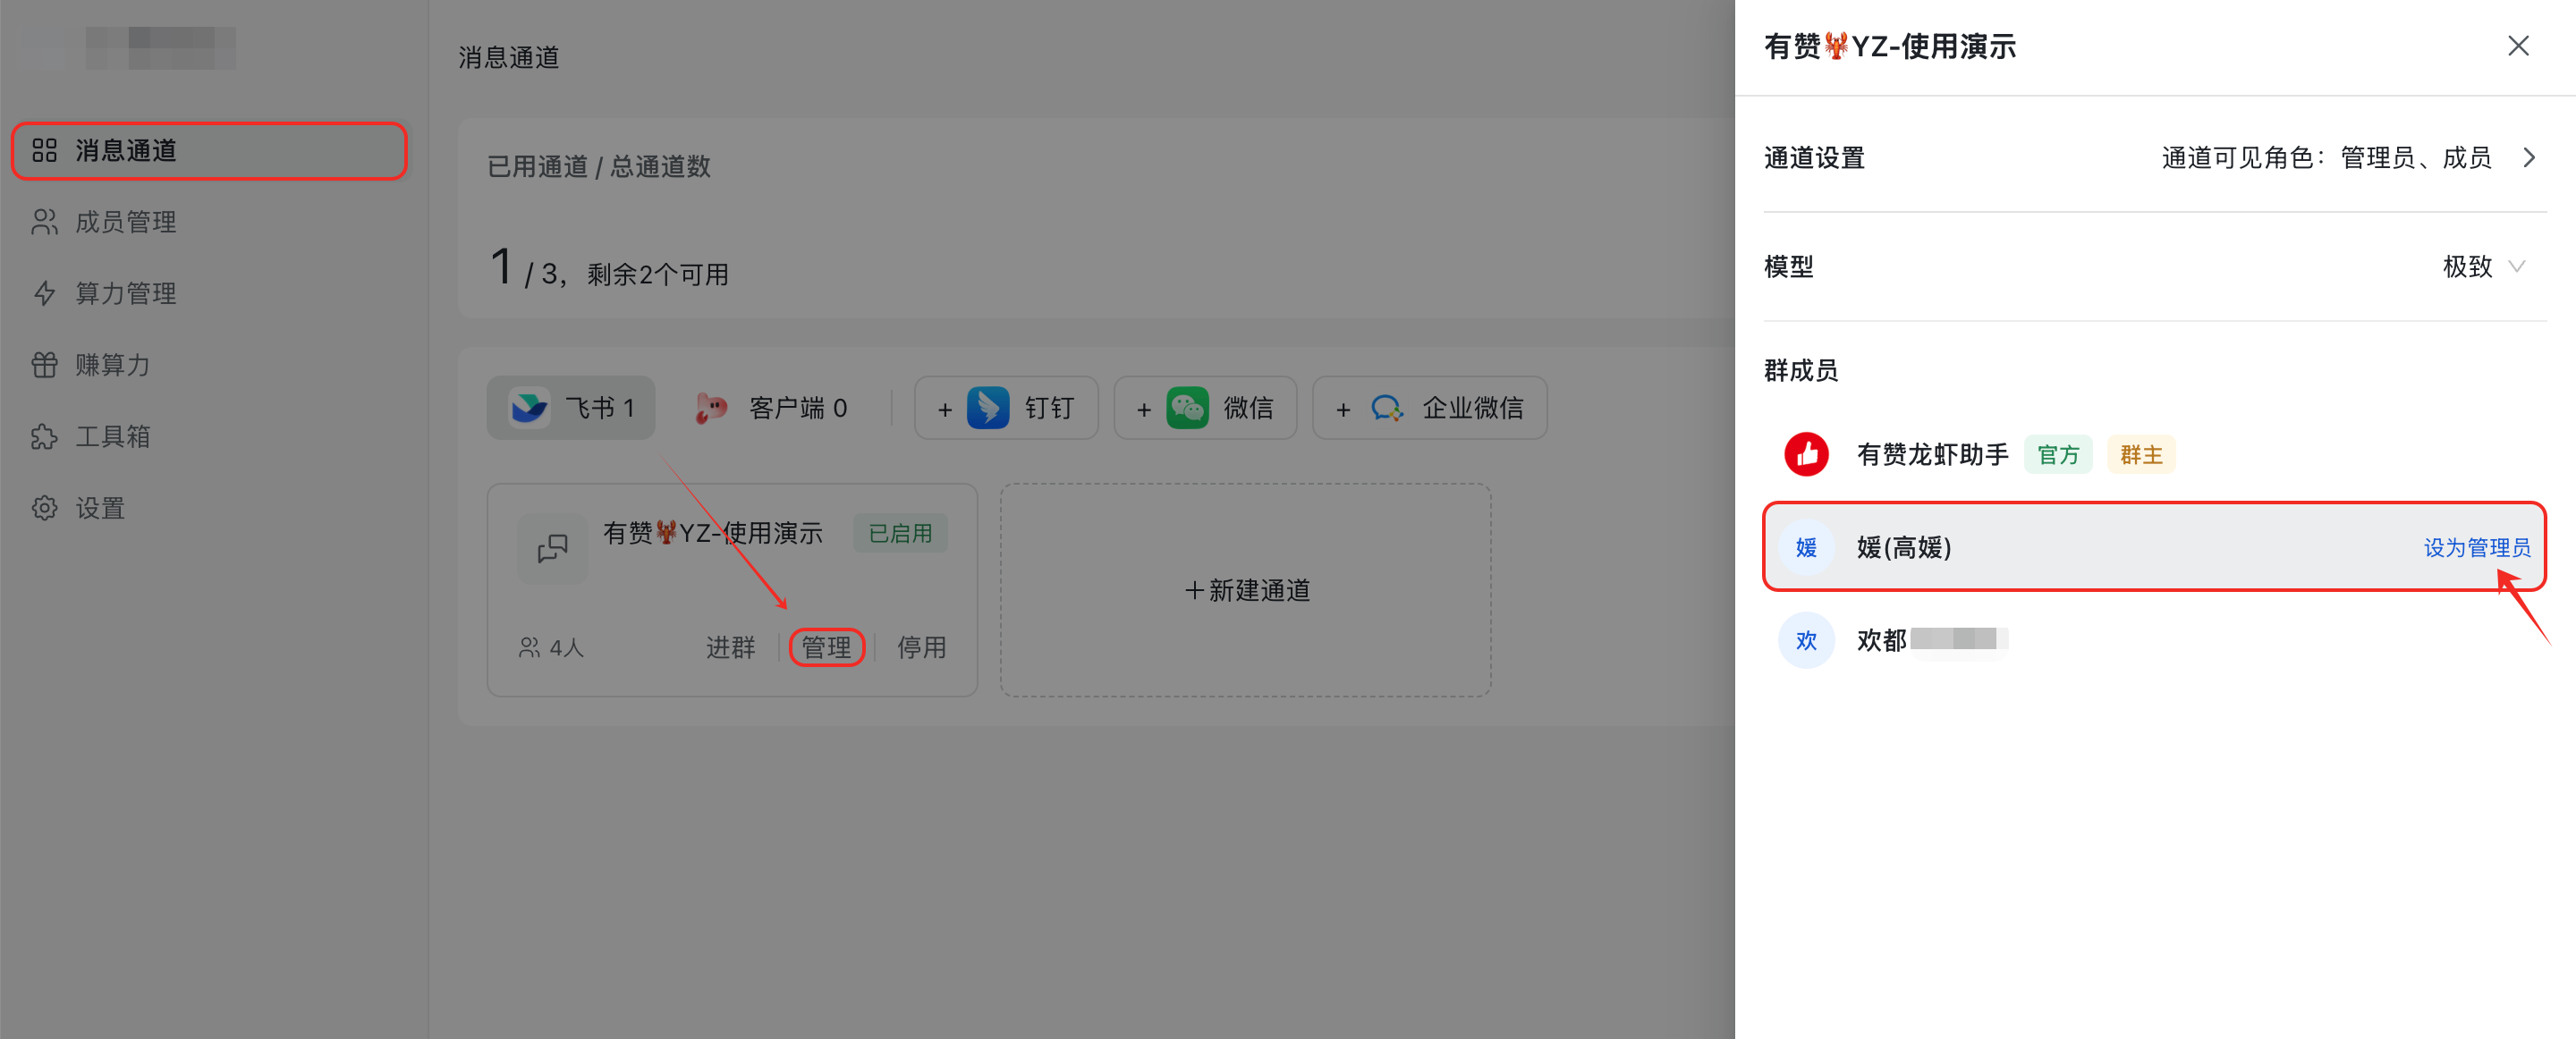Screen dimensions: 2576x1039
Task: Click the 有赞龙虾助手 member name
Action: coord(1932,455)
